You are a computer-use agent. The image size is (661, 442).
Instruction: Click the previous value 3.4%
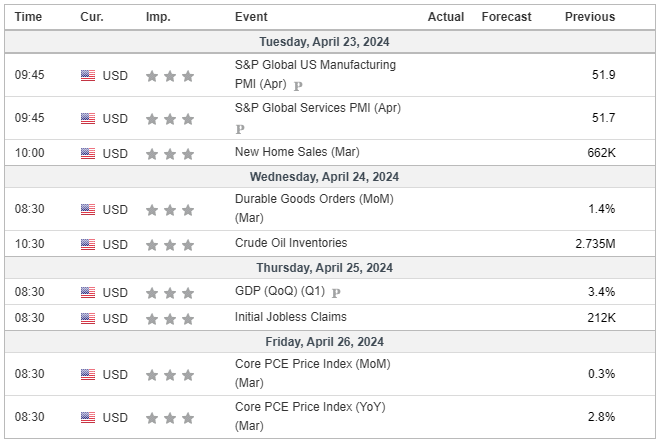[x=602, y=292]
